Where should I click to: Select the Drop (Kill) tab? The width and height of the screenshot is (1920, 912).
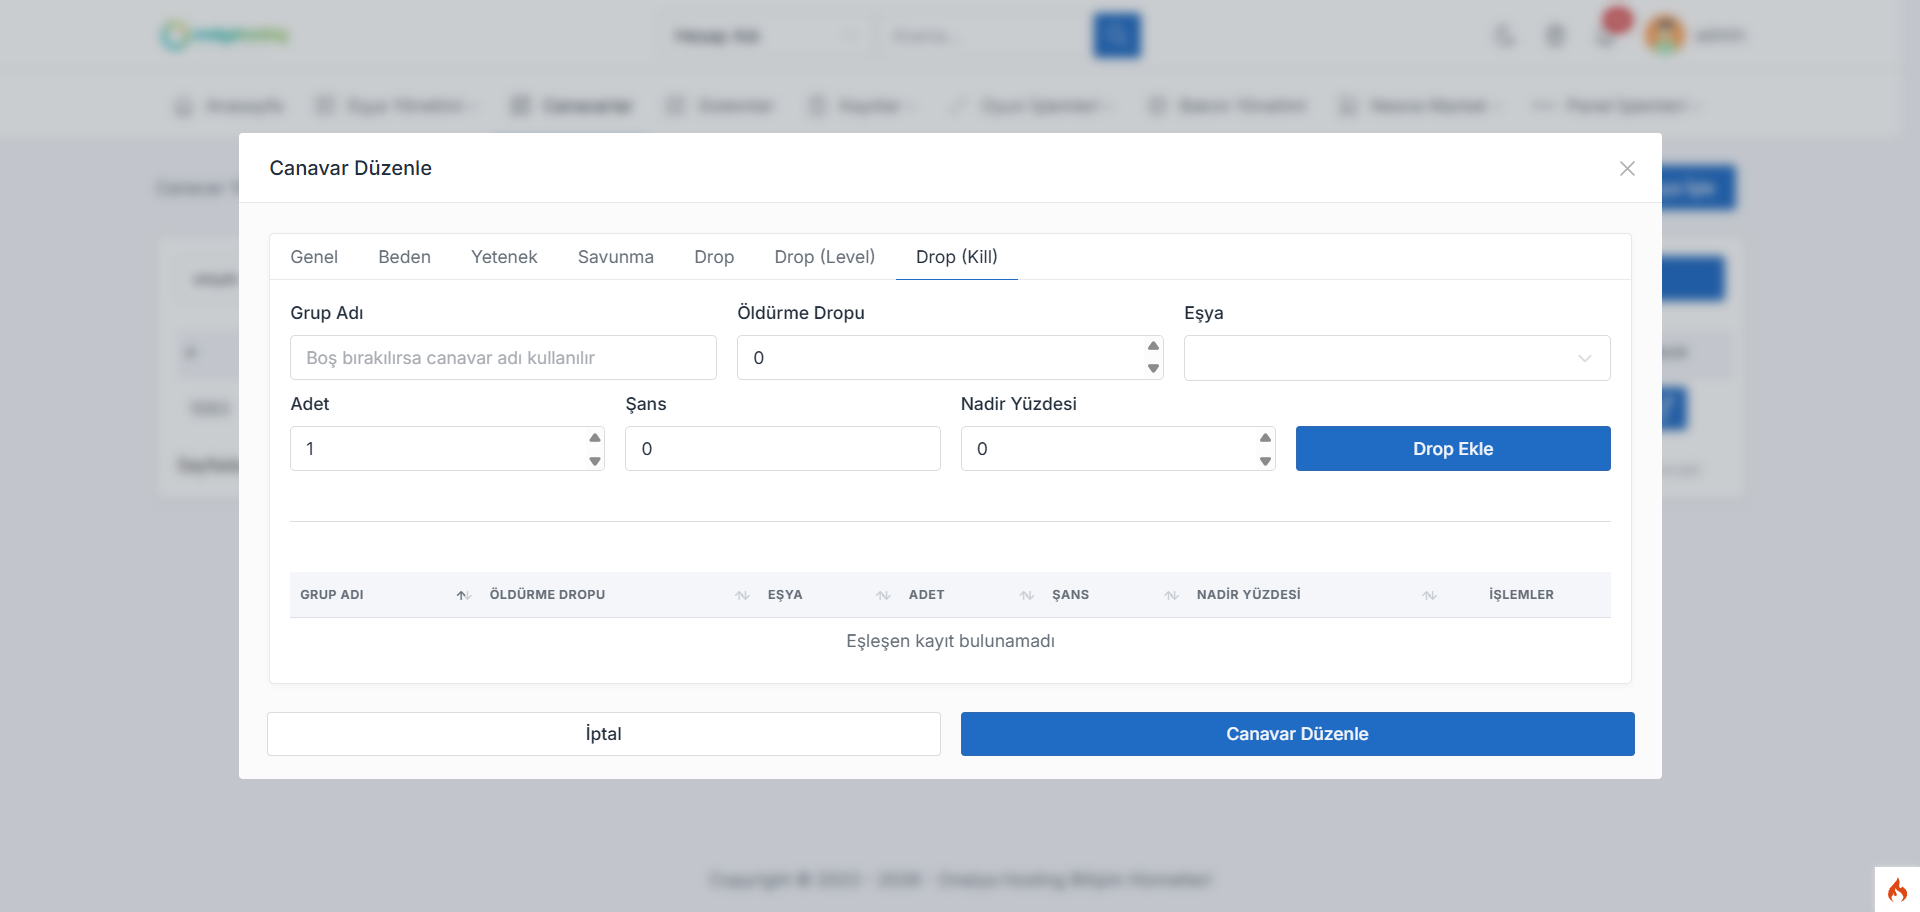[x=957, y=257]
